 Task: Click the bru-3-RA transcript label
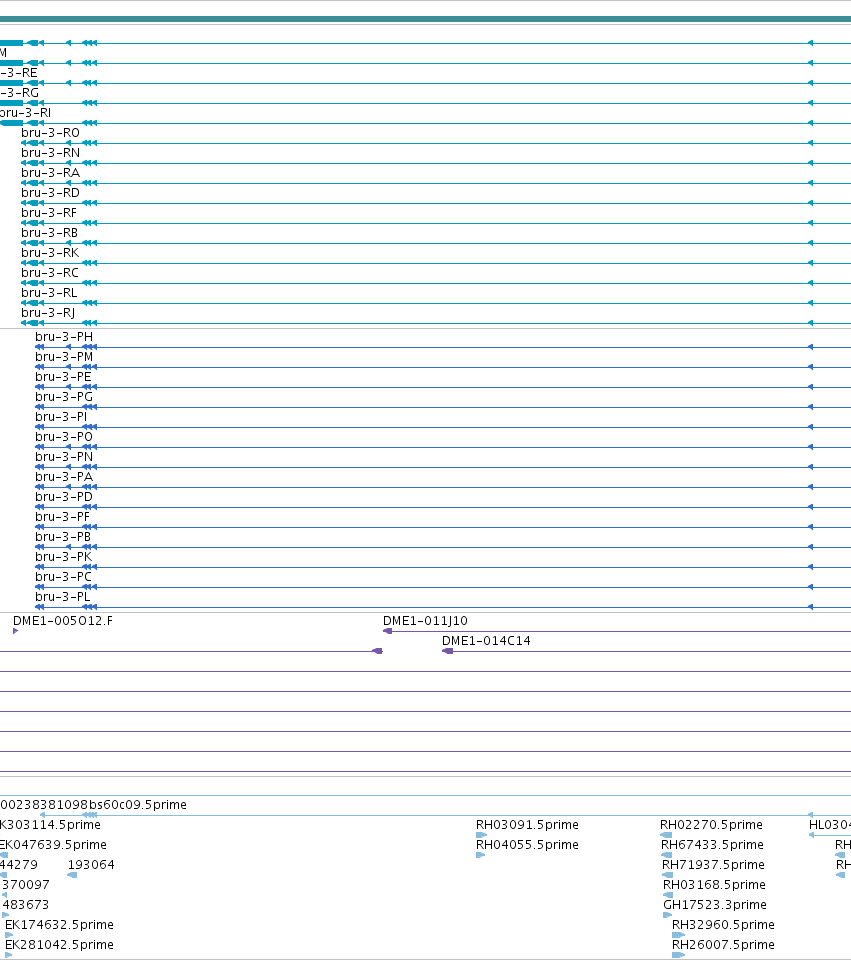(50, 173)
